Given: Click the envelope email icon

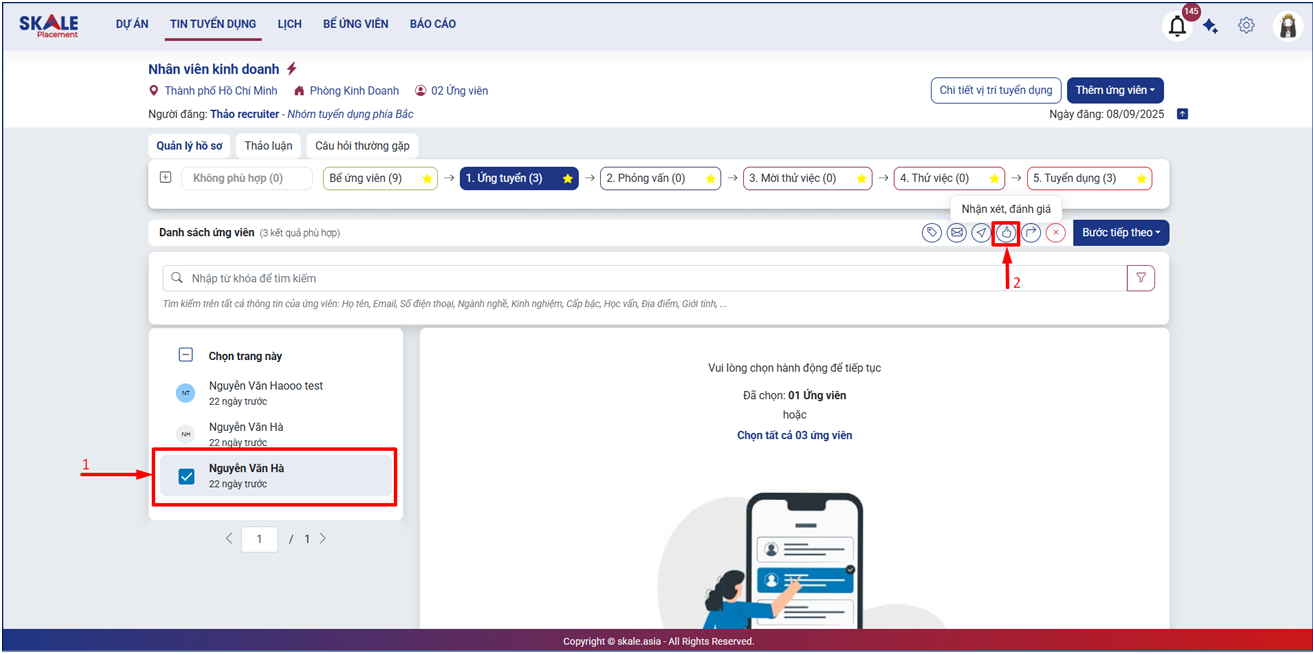Looking at the screenshot, I should (x=957, y=233).
